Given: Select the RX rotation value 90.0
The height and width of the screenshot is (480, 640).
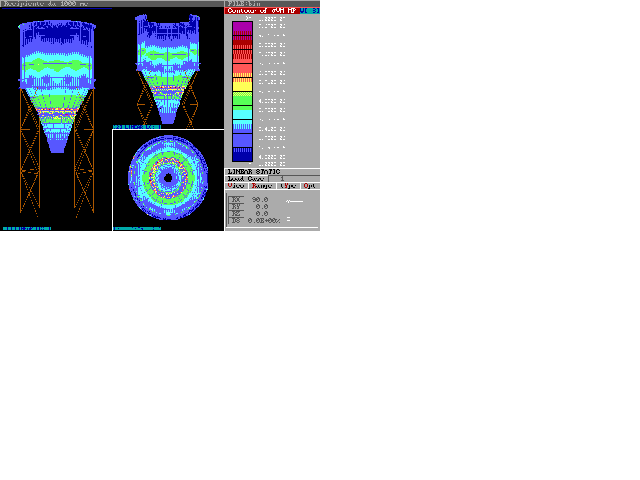Looking at the screenshot, I should (260, 200).
